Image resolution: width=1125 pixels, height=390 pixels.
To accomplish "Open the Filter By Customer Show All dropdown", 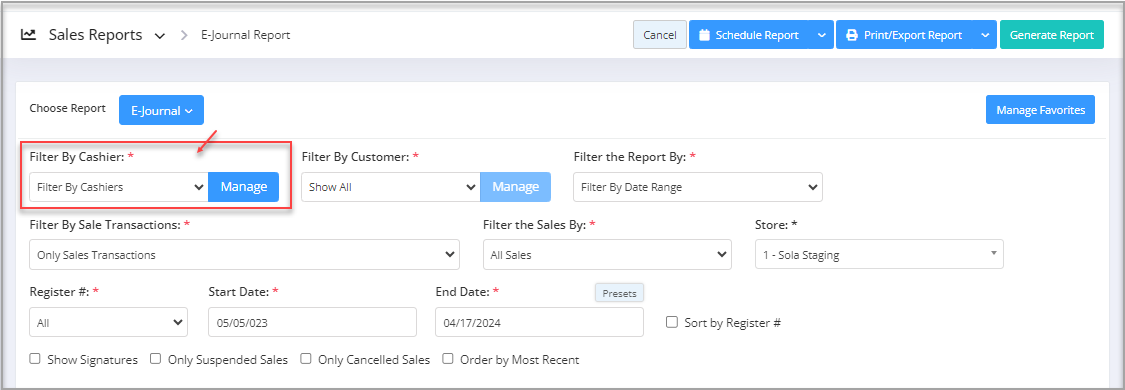I will click(x=390, y=187).
